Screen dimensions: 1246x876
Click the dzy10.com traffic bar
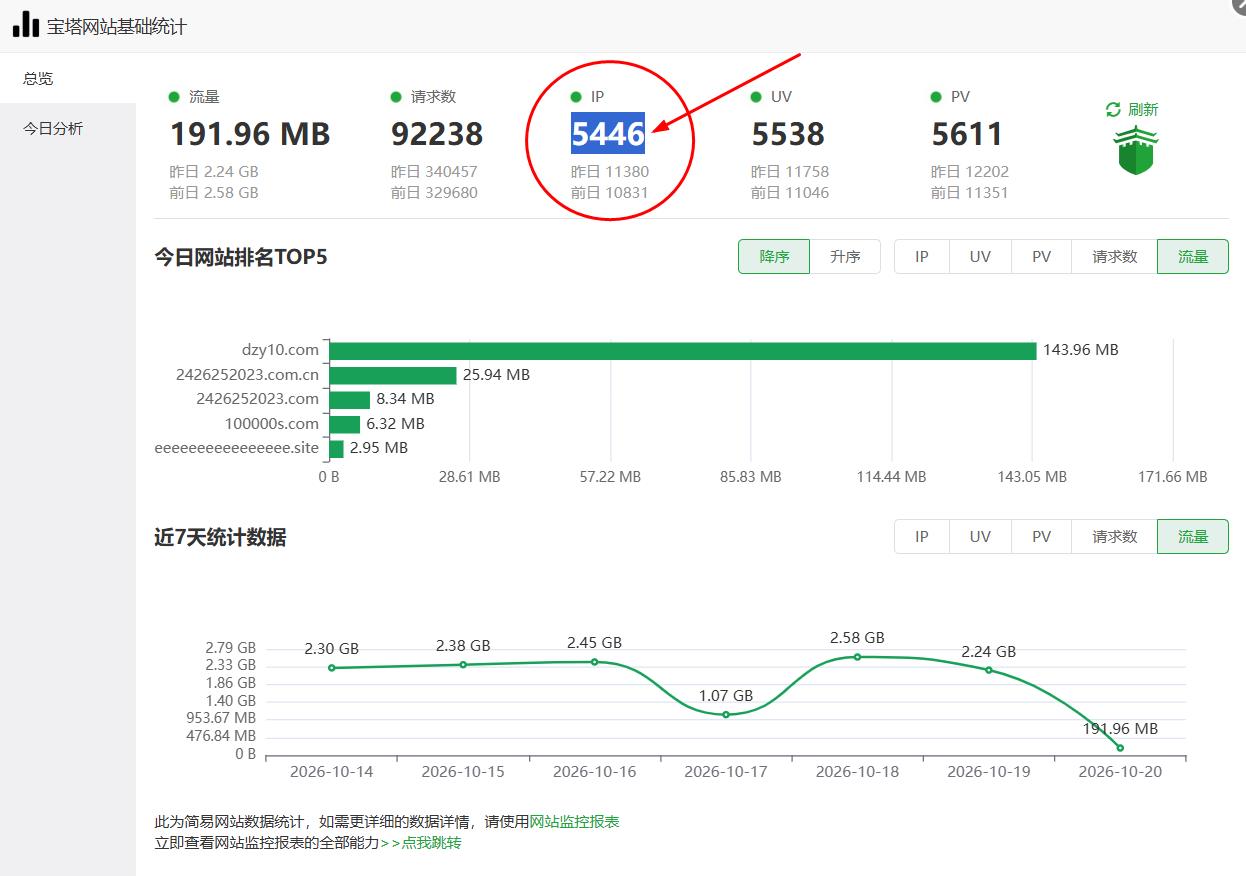[x=683, y=350]
